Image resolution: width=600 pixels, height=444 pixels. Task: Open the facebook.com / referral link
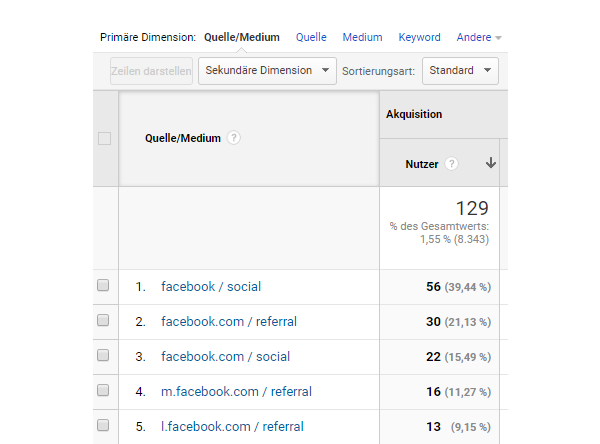(x=229, y=322)
